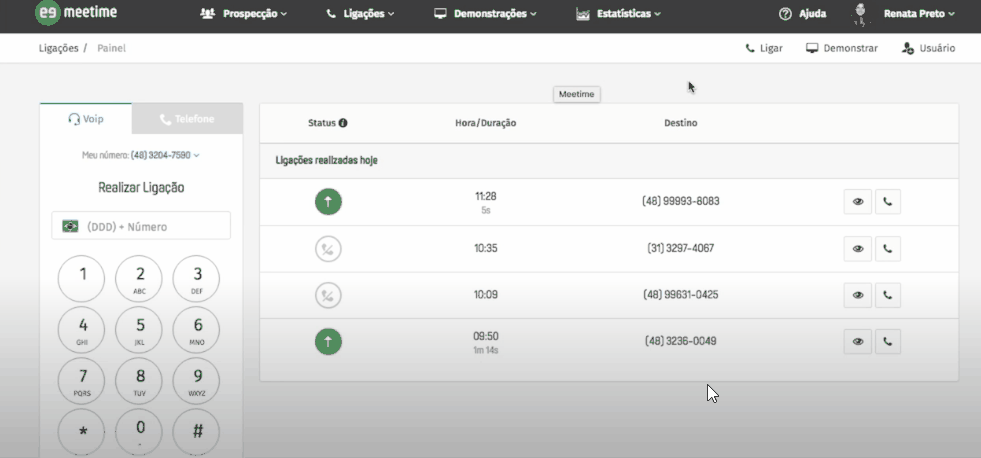981x458 pixels.
Task: View details of the 11:28 call via eye icon
Action: (858, 201)
